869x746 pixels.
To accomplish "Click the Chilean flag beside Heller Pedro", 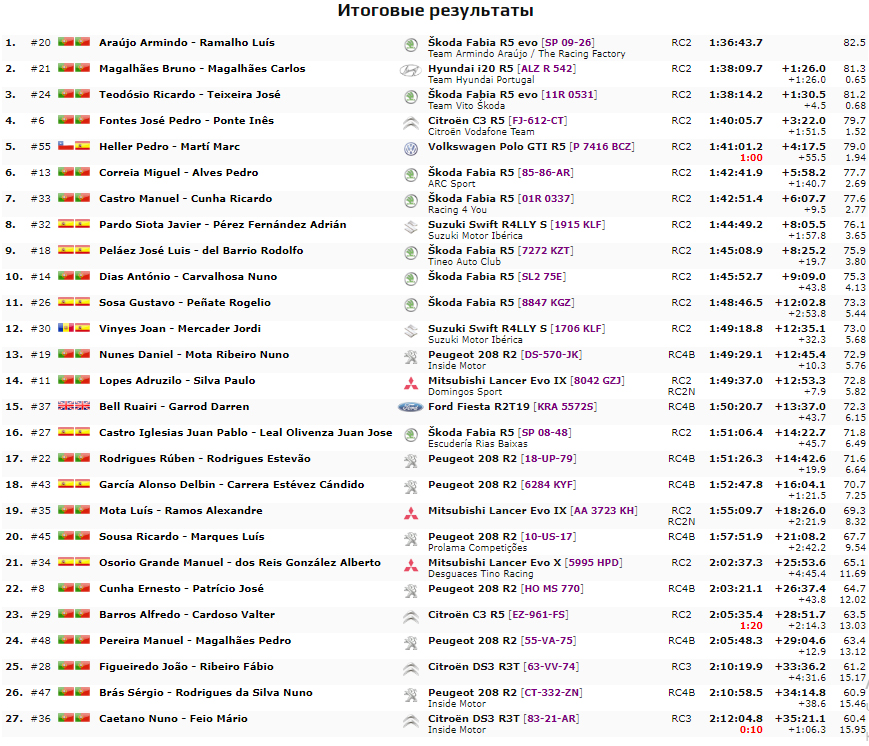I will (x=66, y=147).
